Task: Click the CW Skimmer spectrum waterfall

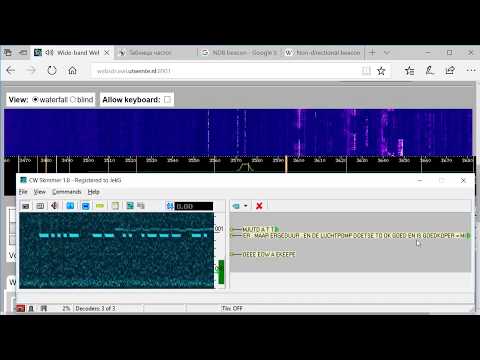Action: click(117, 250)
